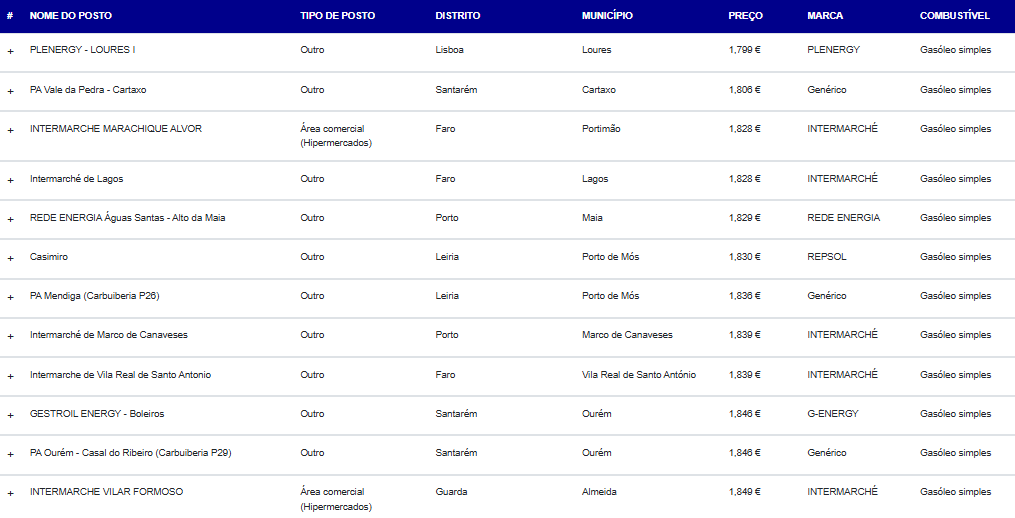This screenshot has width=1015, height=518.
Task: Expand the Intermarché de Lagos row
Action: [10, 180]
